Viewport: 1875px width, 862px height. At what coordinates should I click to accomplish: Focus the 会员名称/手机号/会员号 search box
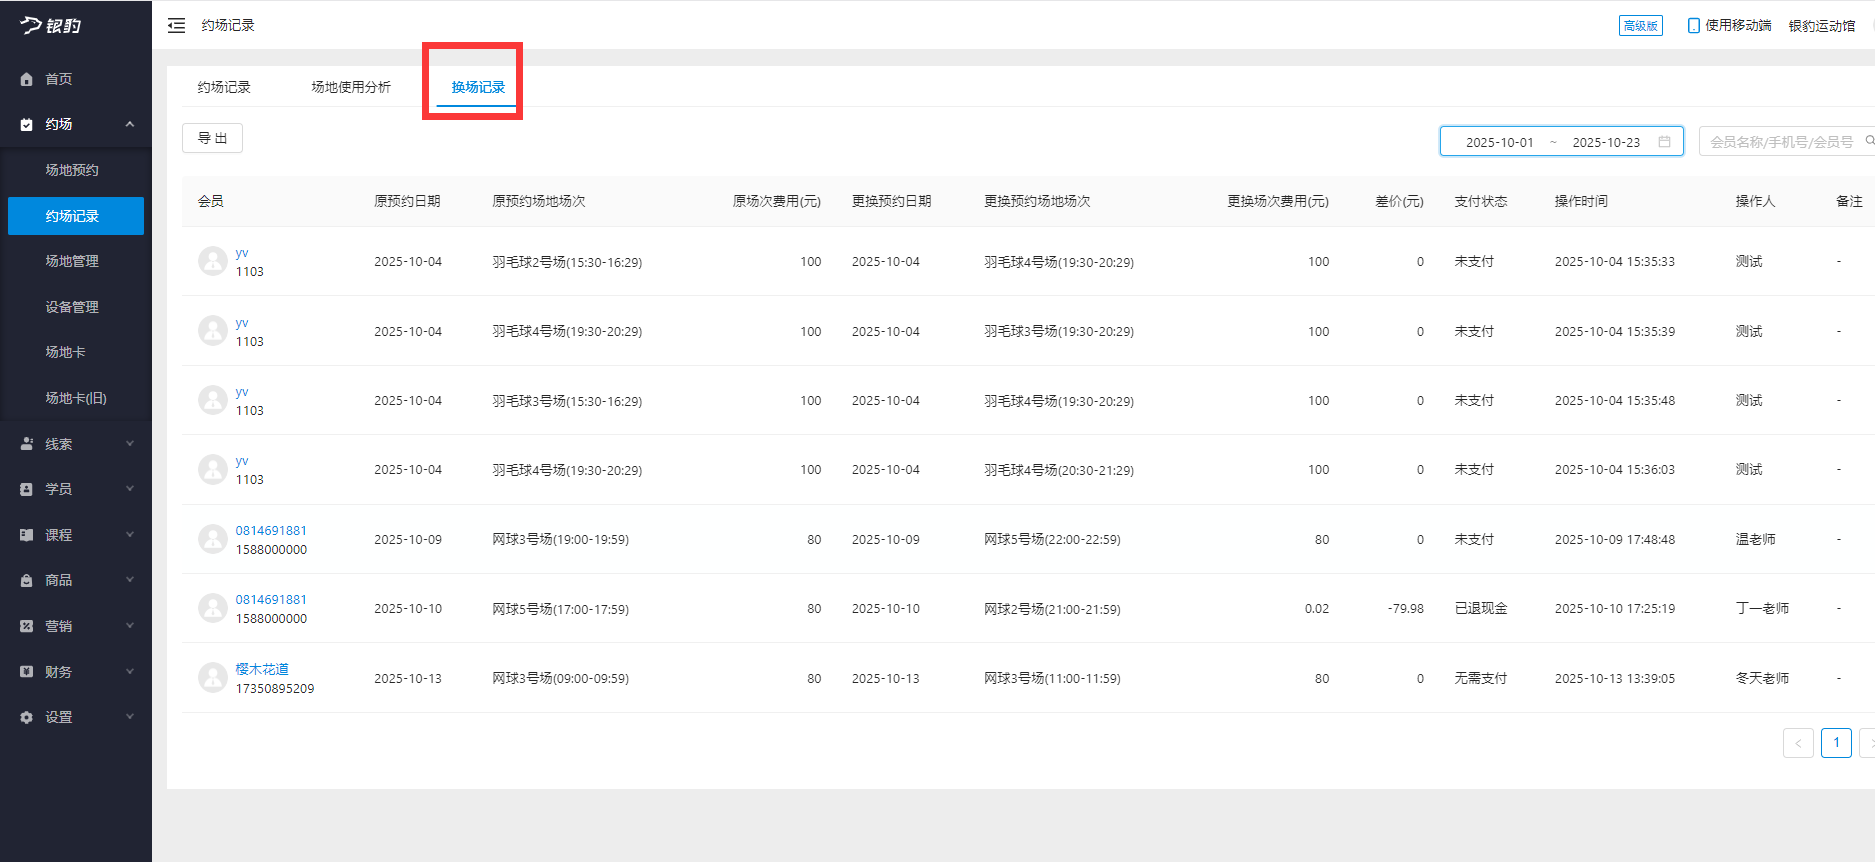[1786, 142]
